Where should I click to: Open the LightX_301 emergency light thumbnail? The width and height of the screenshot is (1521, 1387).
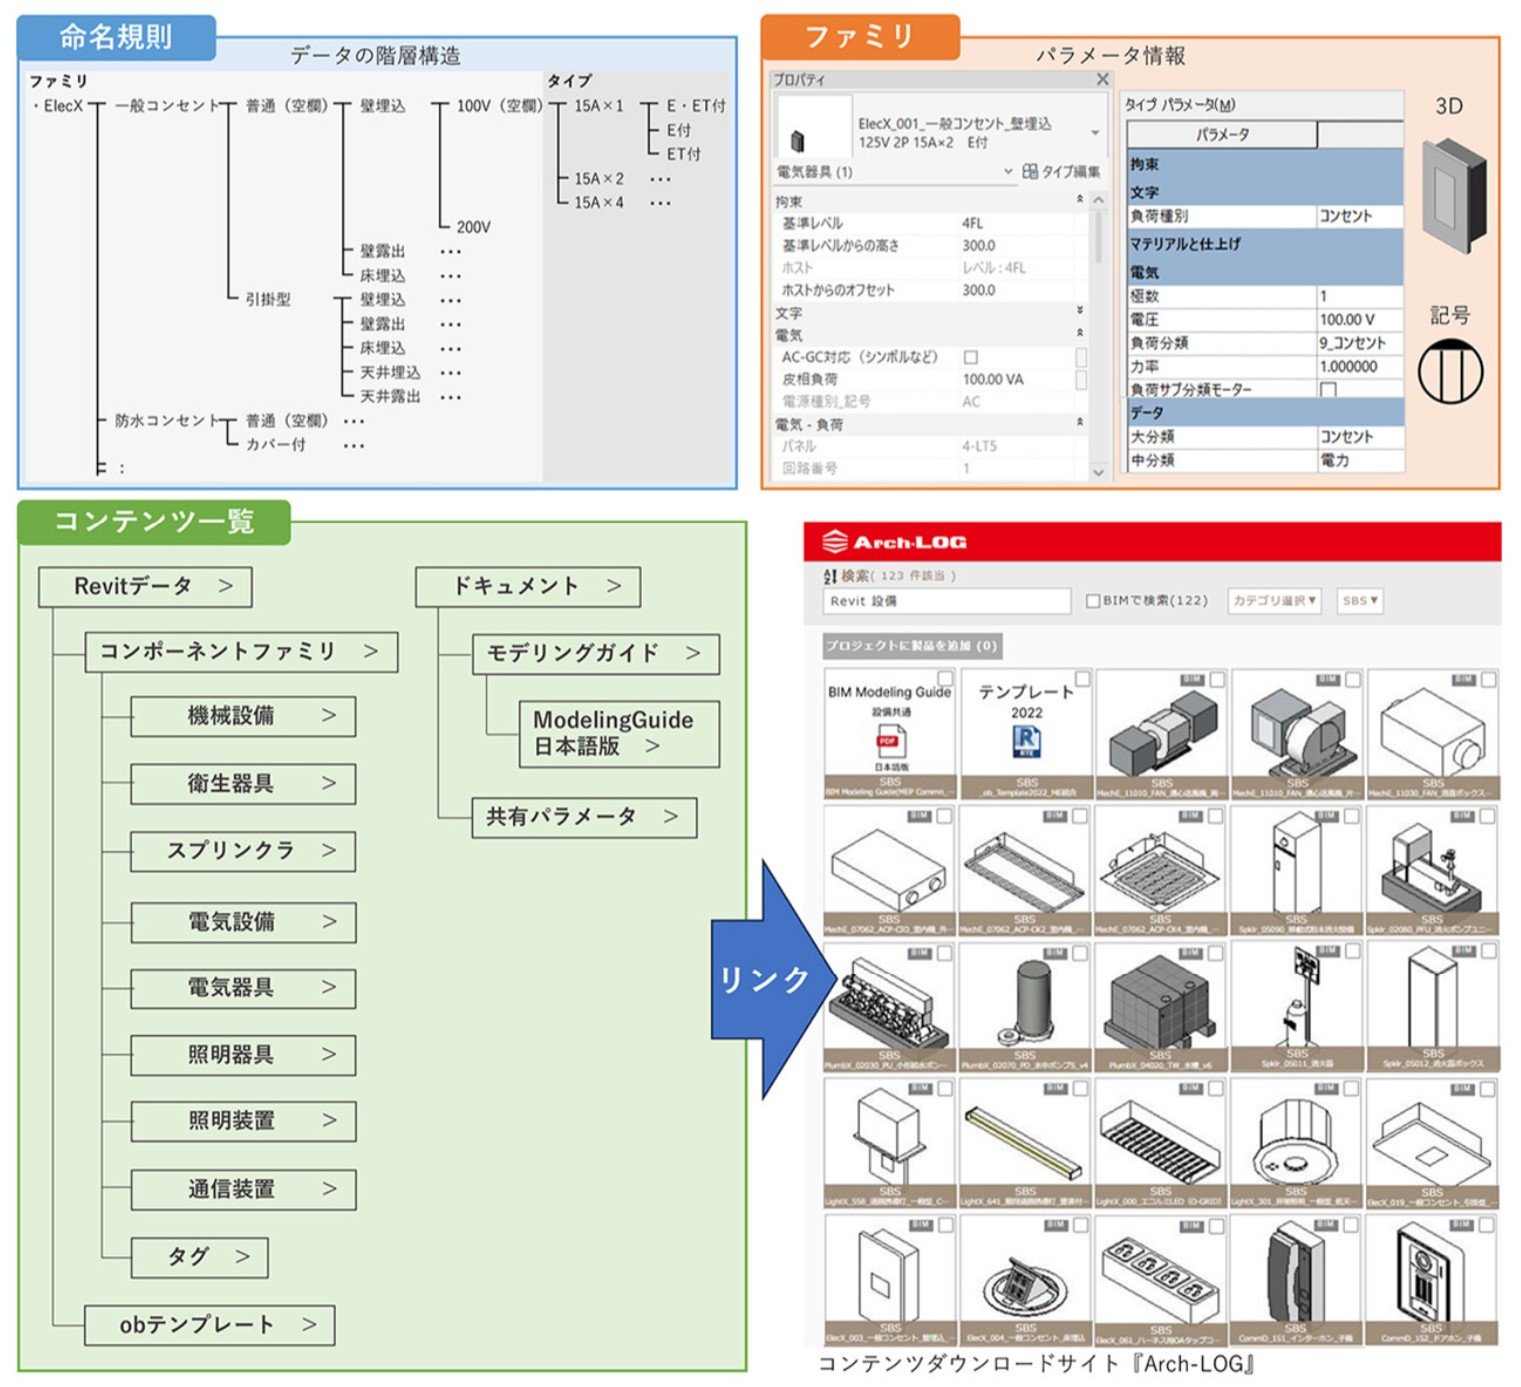1297,1144
